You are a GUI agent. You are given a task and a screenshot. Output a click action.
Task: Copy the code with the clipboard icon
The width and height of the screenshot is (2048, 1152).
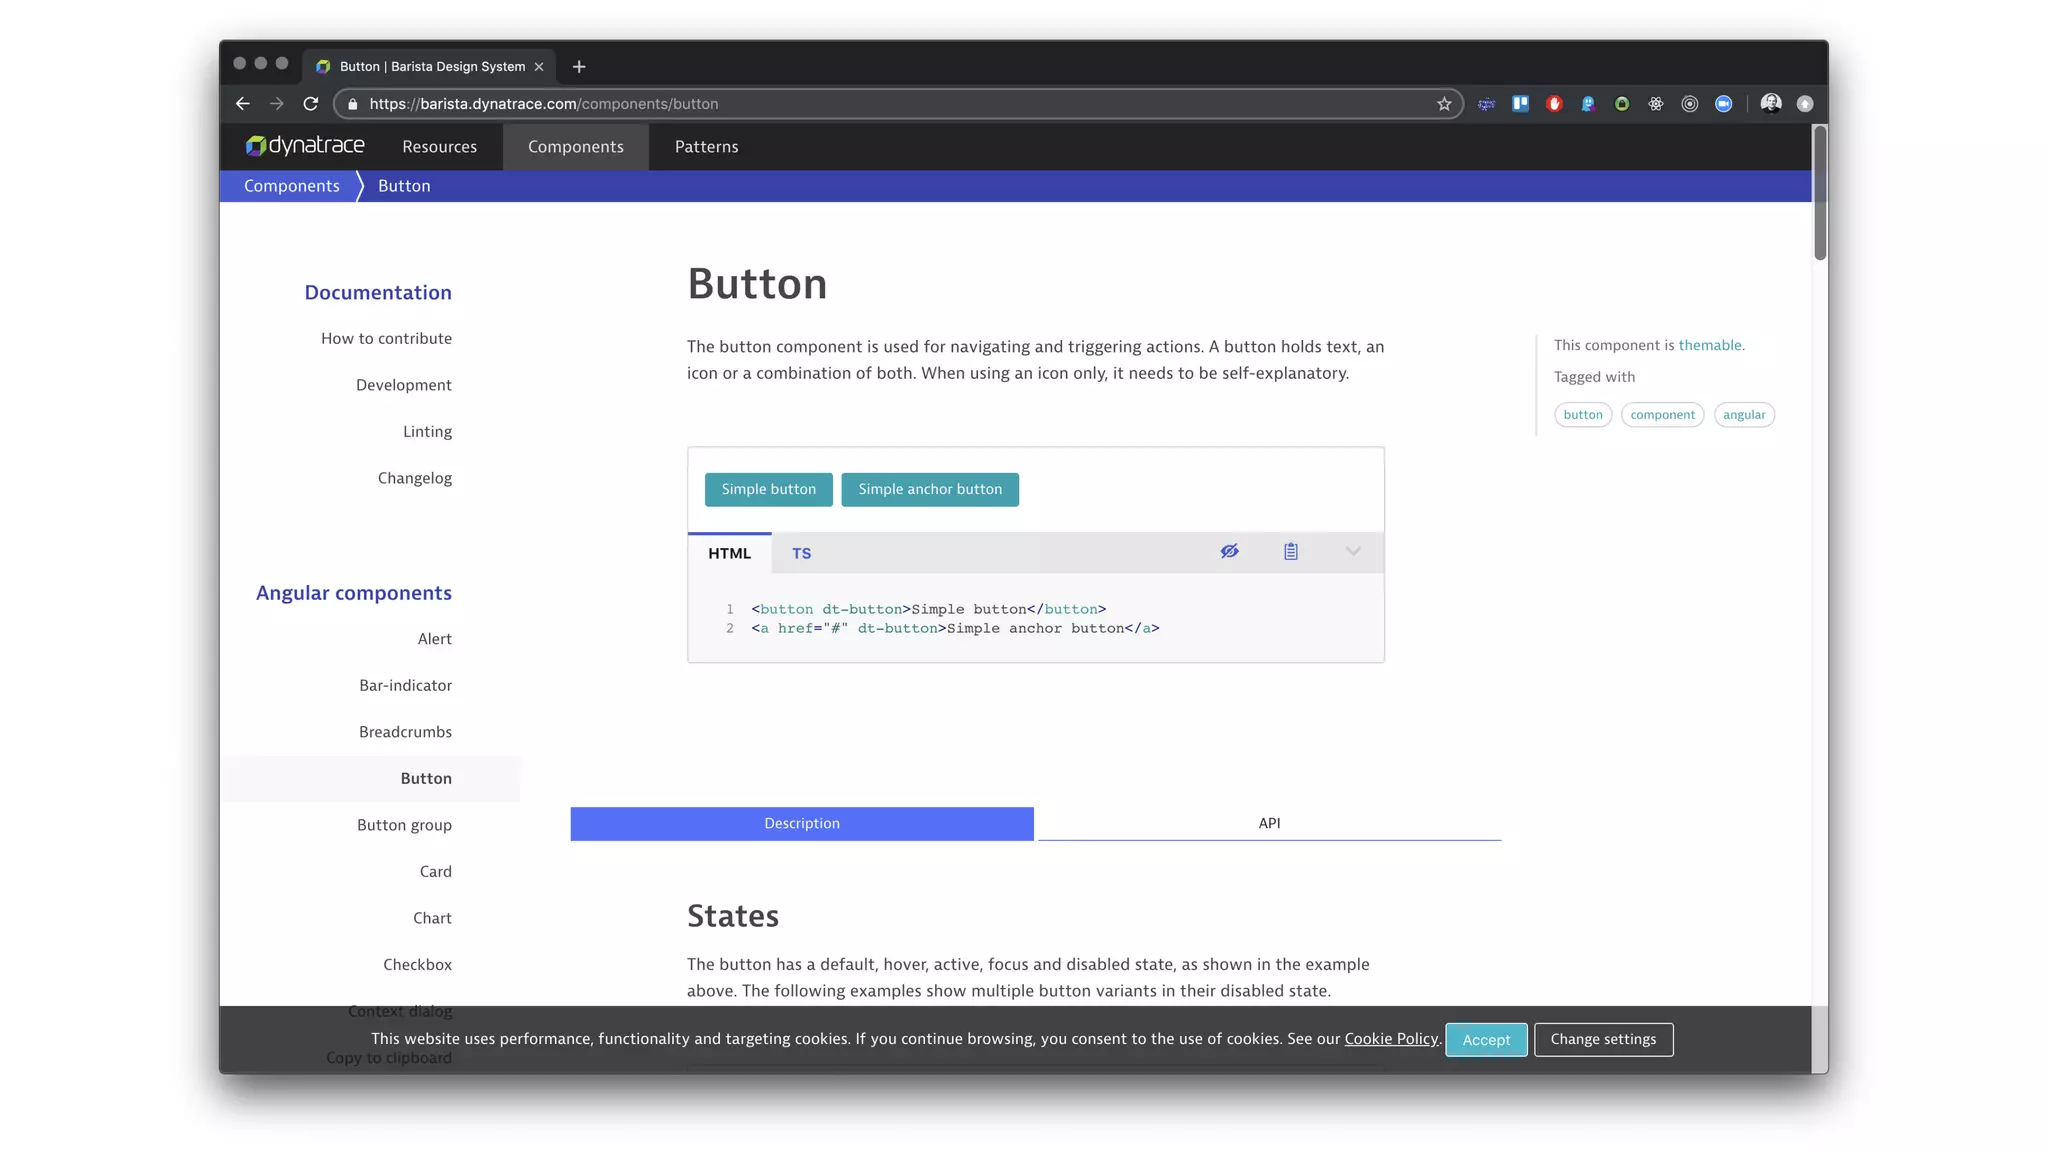[x=1291, y=552]
